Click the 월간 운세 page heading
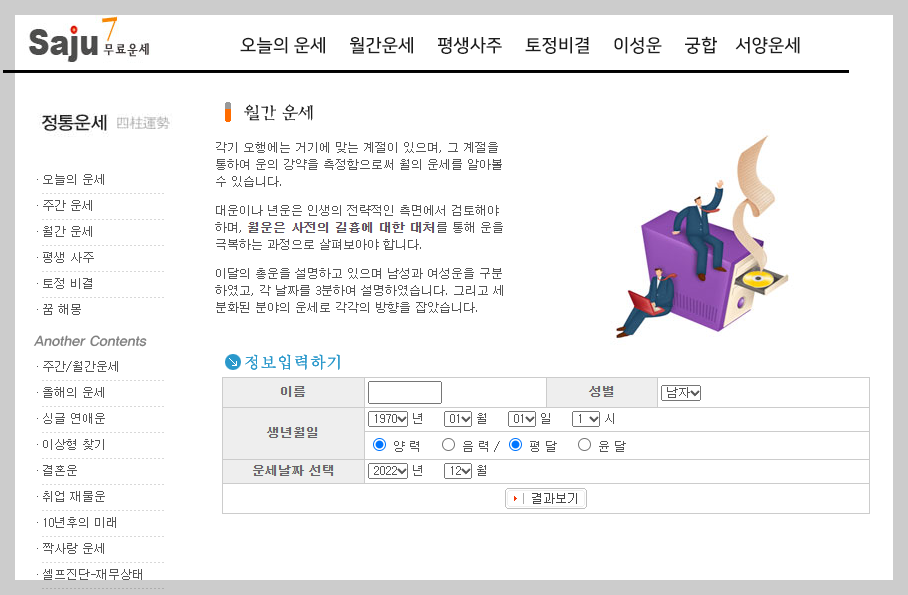 point(279,112)
